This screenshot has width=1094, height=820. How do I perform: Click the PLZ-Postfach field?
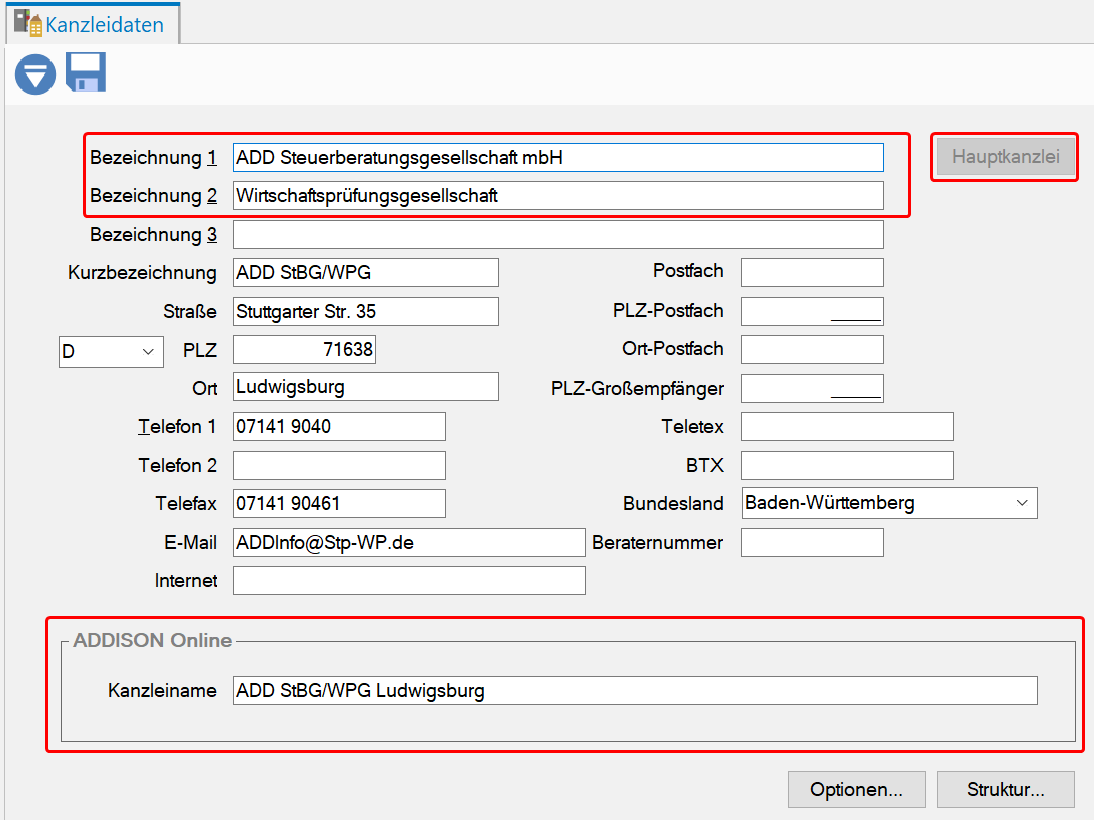point(812,311)
